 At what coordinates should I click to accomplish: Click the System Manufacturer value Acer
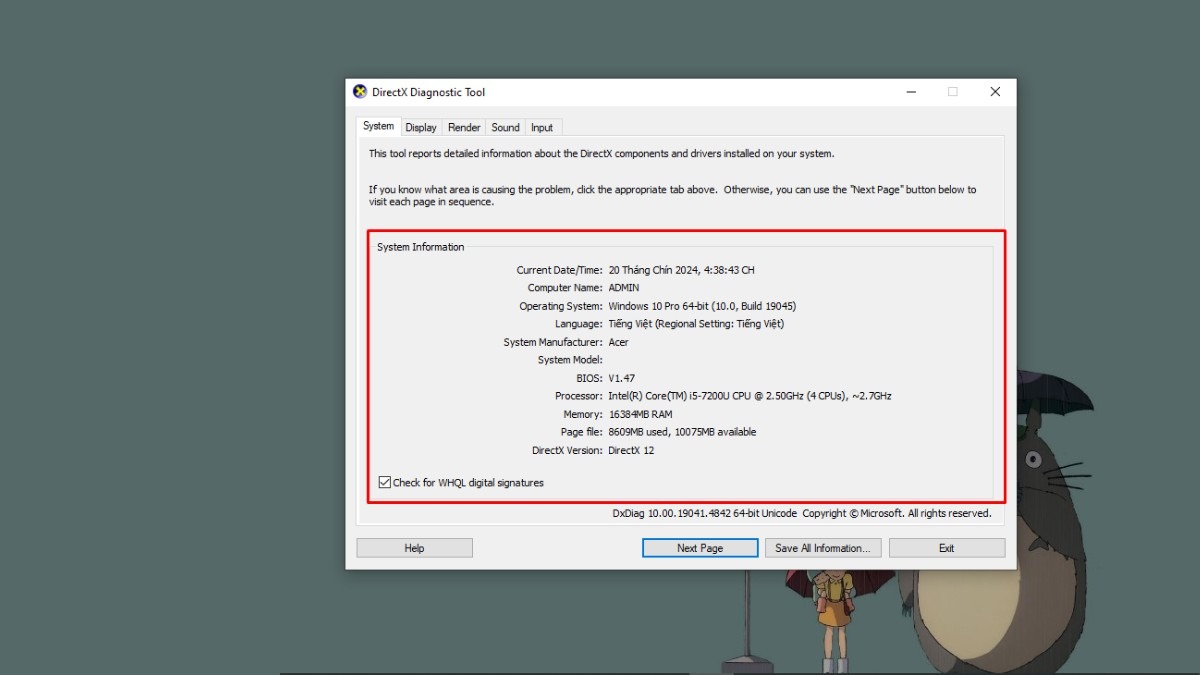[618, 342]
